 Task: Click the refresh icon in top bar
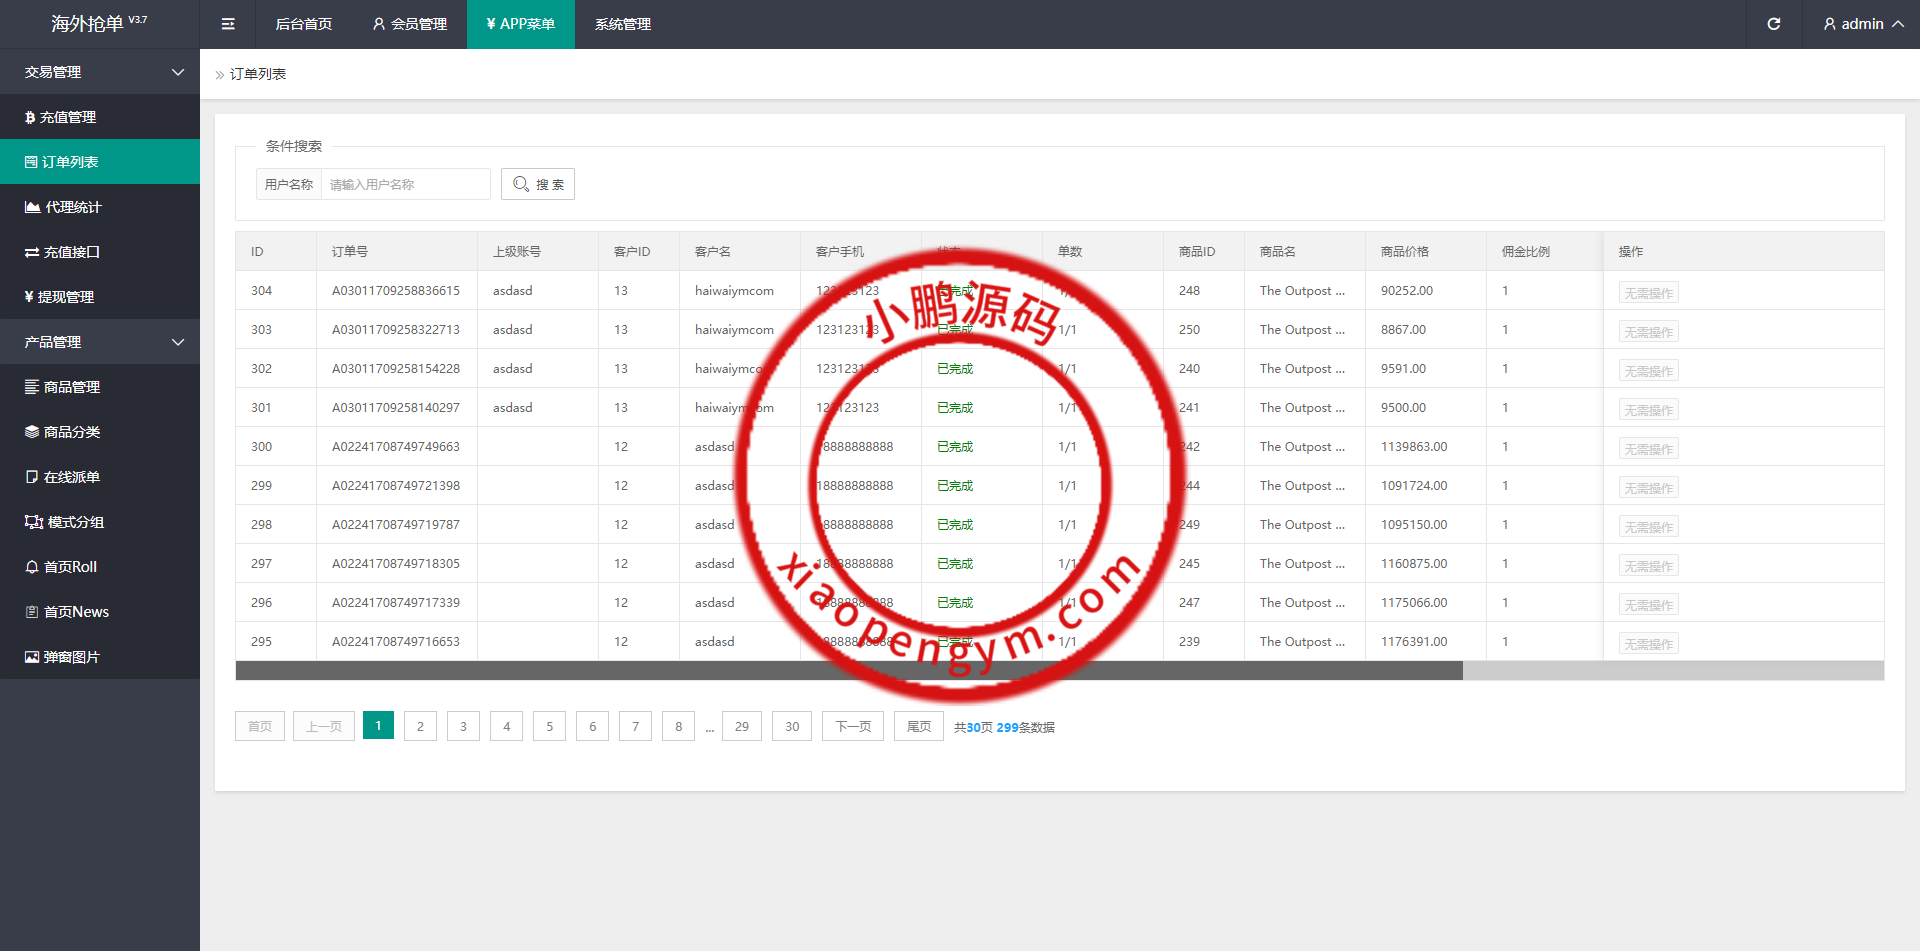coord(1773,24)
